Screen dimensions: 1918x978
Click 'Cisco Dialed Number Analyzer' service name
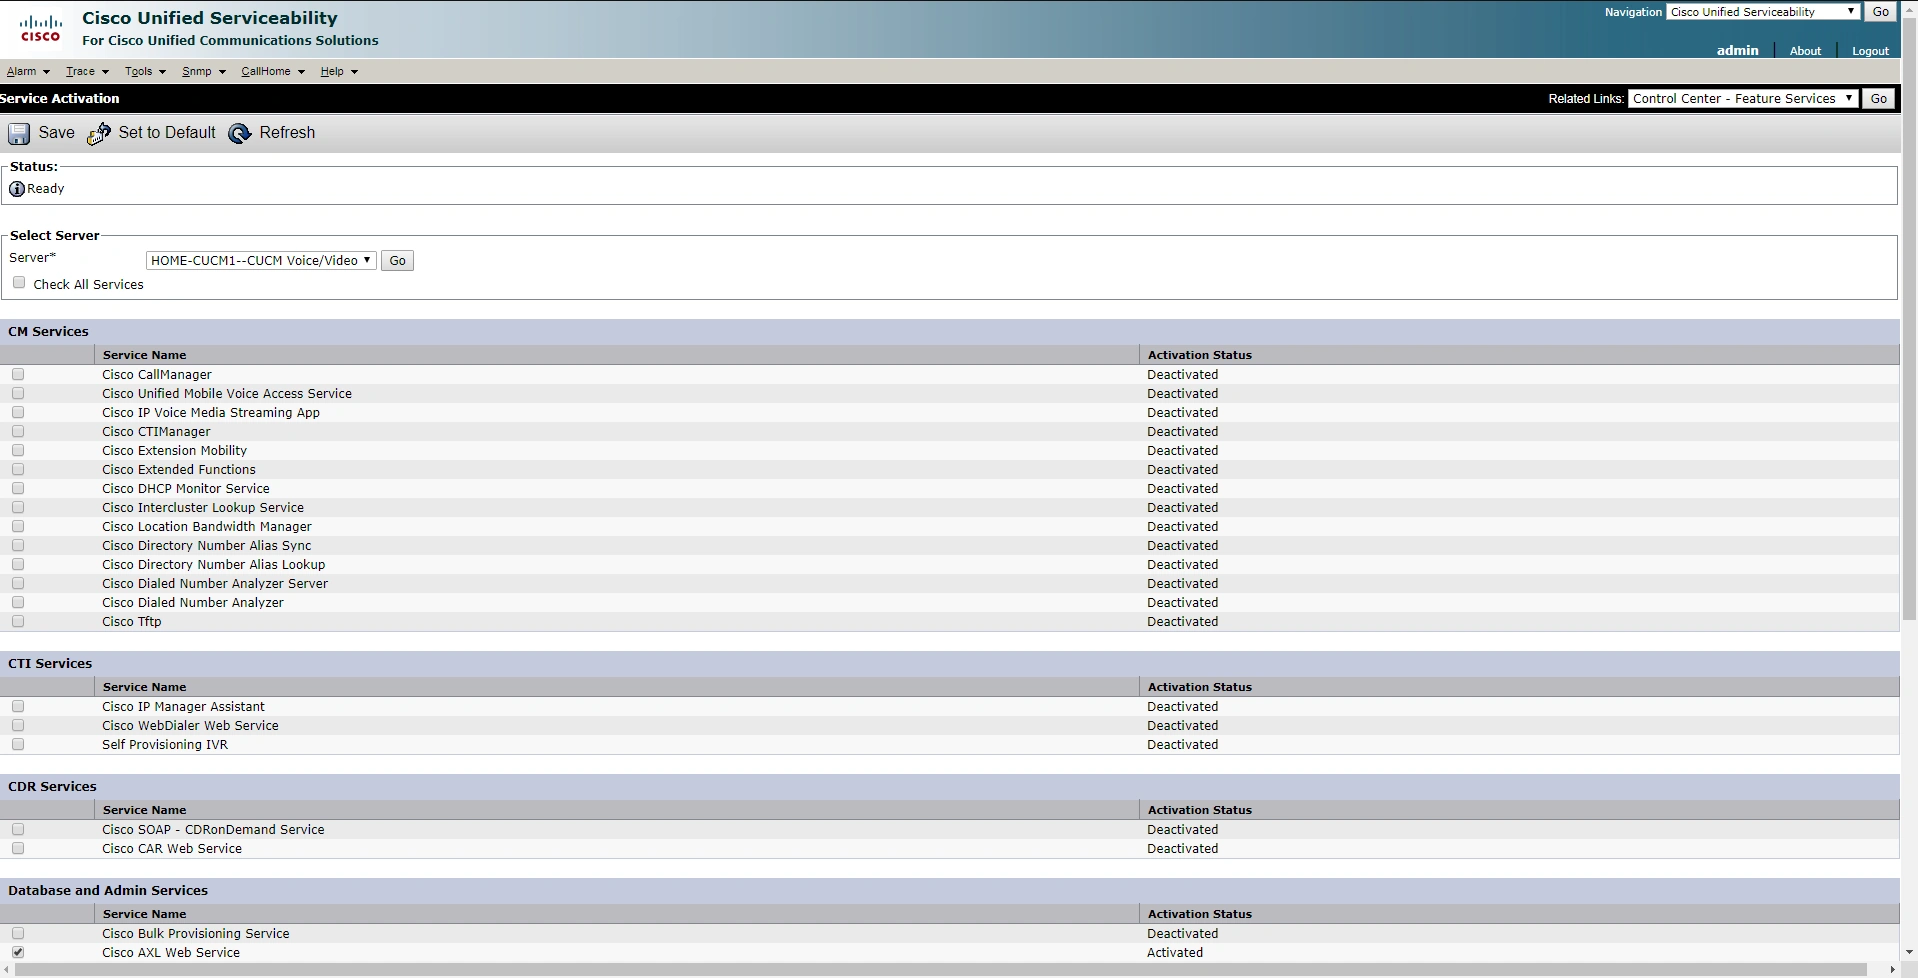[x=193, y=602]
